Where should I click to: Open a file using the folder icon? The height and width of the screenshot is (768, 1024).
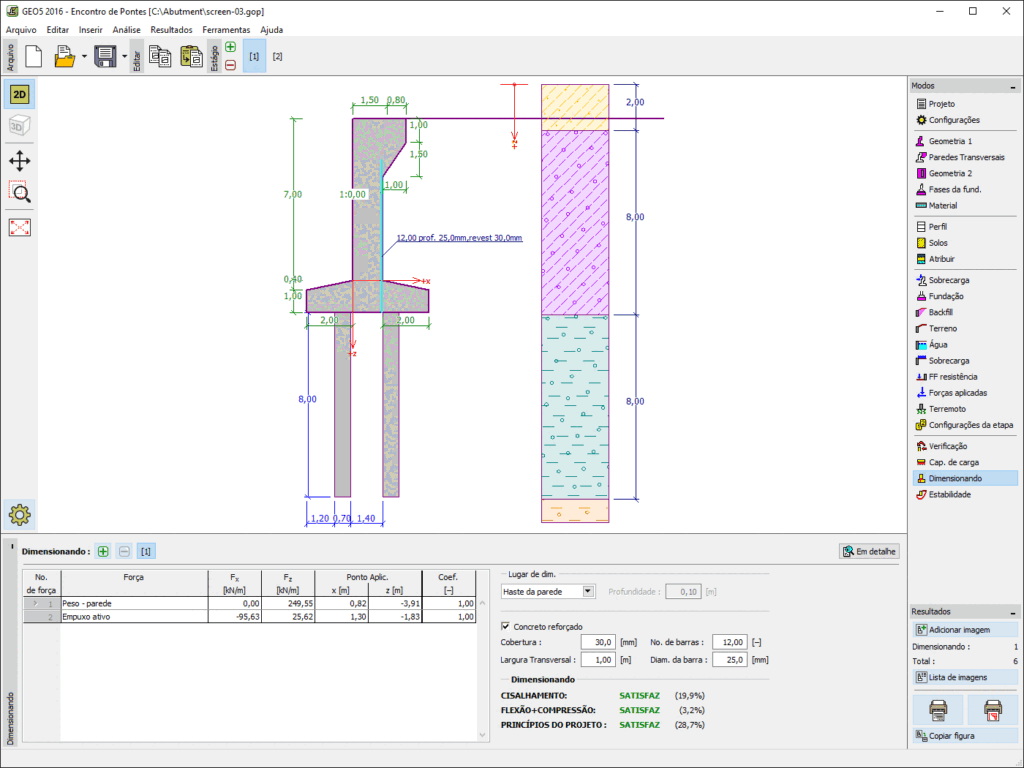click(64, 56)
